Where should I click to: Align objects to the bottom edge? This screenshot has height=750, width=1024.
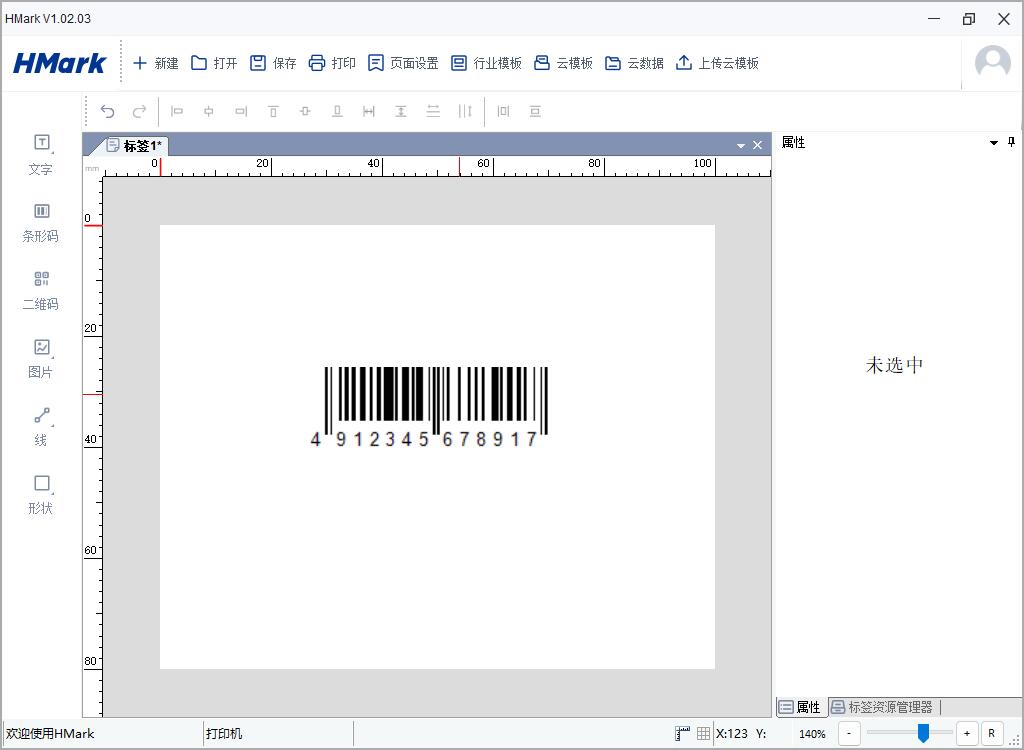coord(337,111)
